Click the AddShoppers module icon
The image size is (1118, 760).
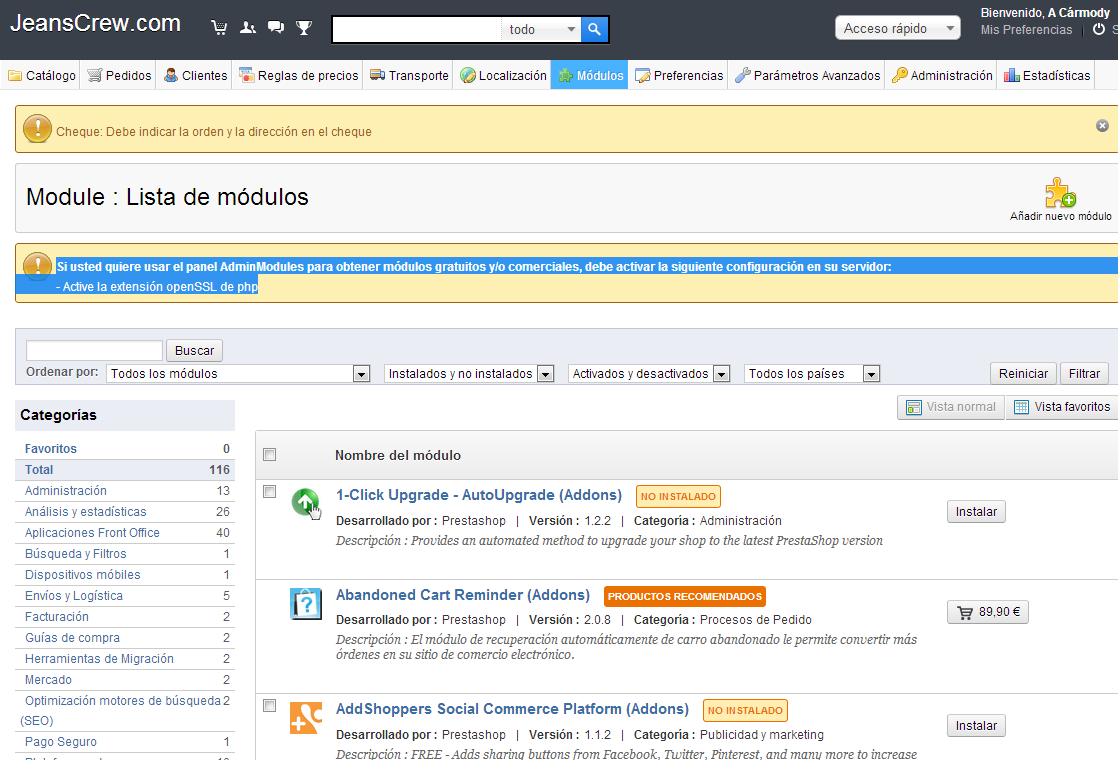tap(306, 718)
